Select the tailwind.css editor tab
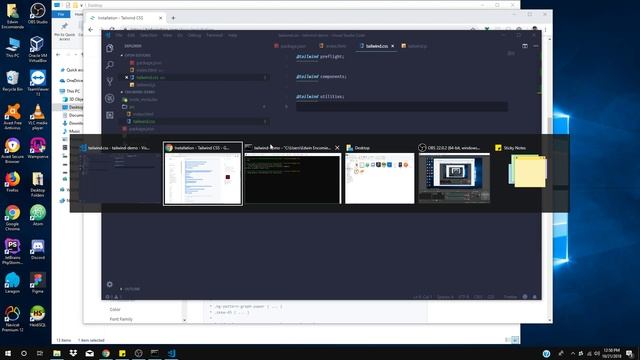The height and width of the screenshot is (360, 640). click(x=376, y=46)
